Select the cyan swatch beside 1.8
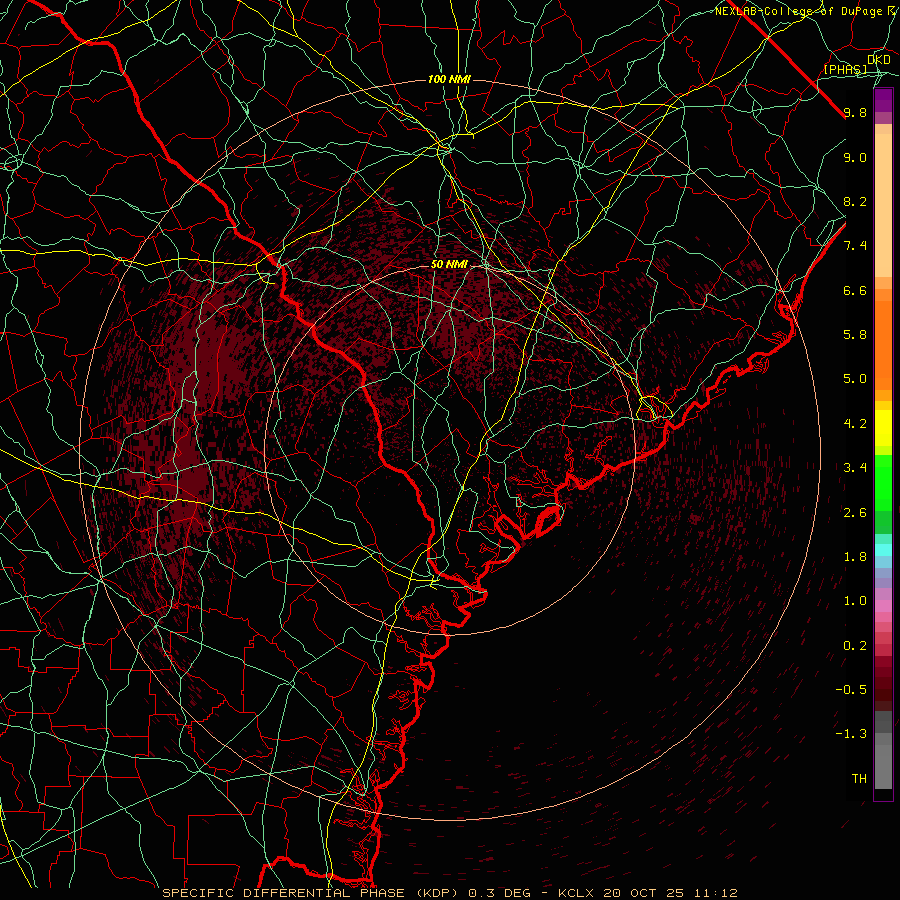This screenshot has height=900, width=900. (x=883, y=550)
